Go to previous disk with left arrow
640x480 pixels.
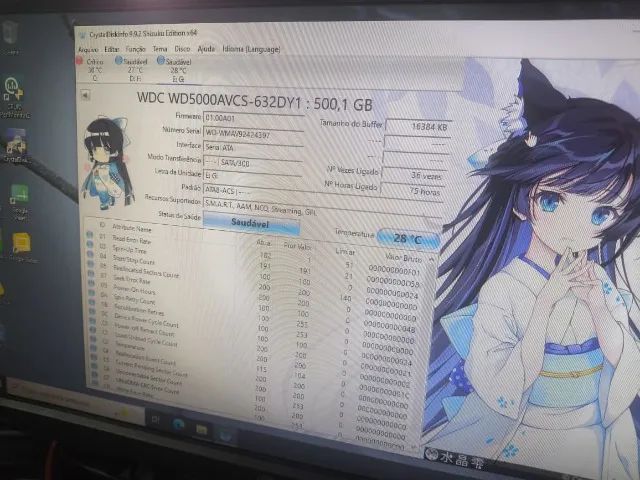85,95
